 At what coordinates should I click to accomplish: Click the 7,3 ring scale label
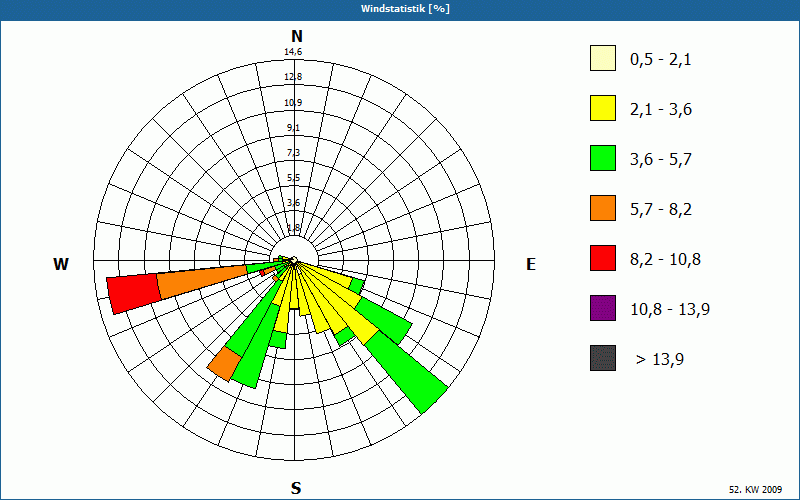[293, 153]
